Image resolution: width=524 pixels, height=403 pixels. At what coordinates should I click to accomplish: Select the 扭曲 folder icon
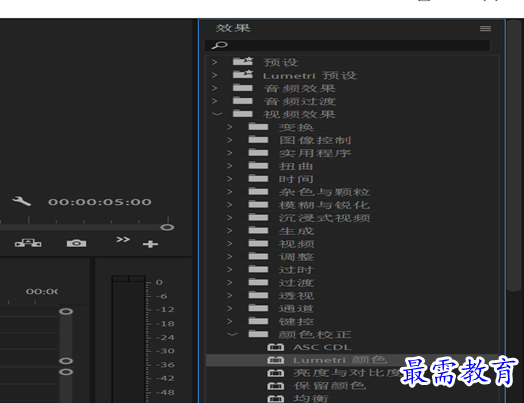[258, 165]
